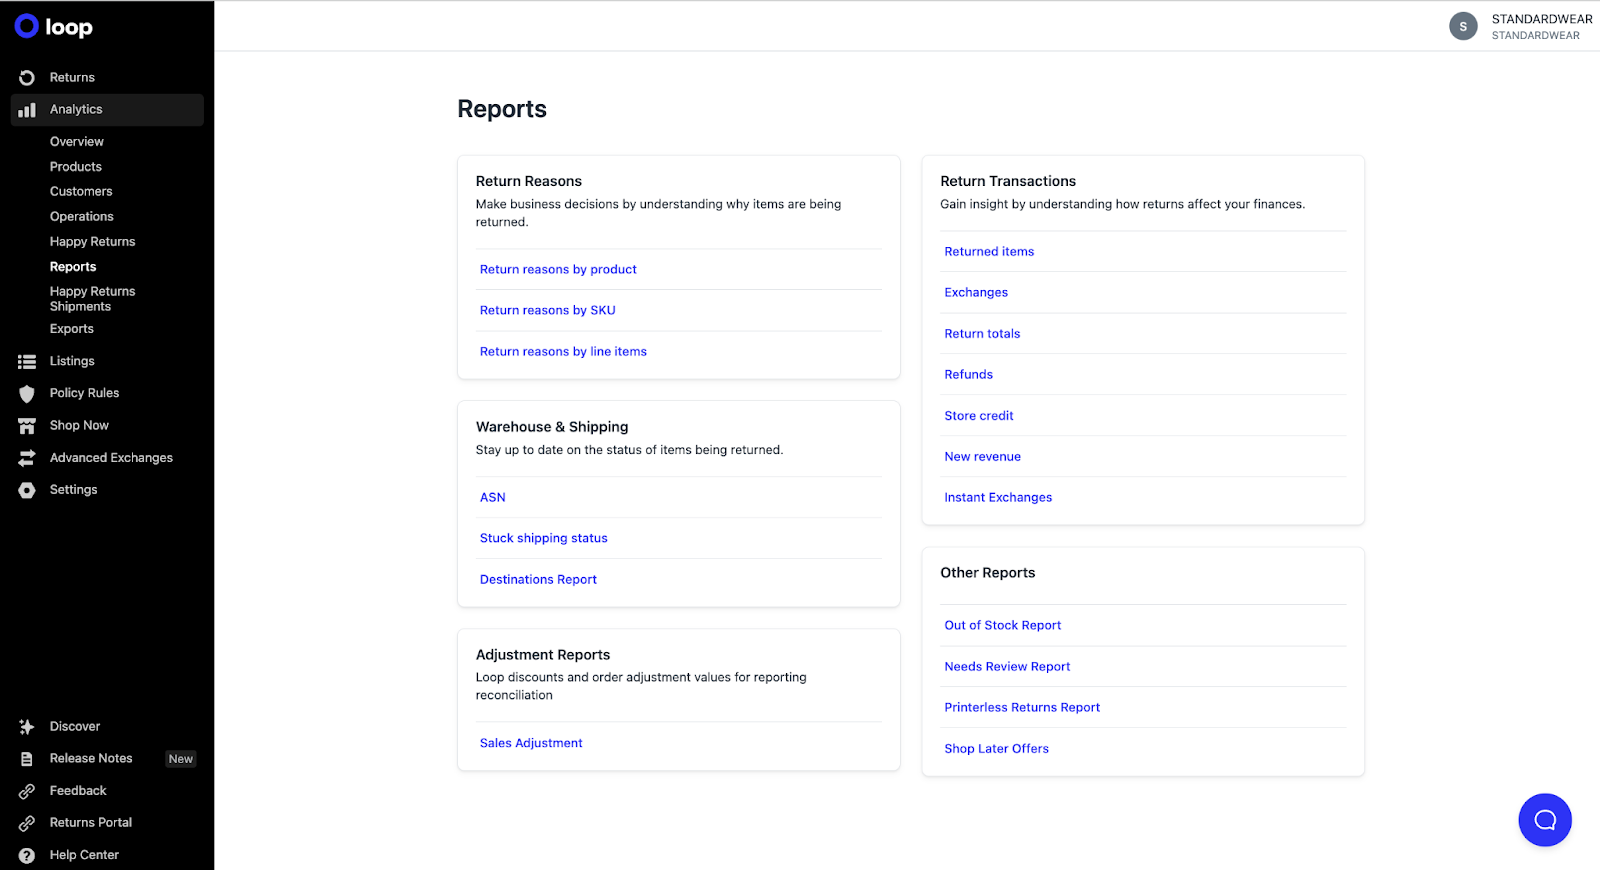1600x870 pixels.
Task: Click the New badge beside Release Notes
Action: [x=181, y=759]
